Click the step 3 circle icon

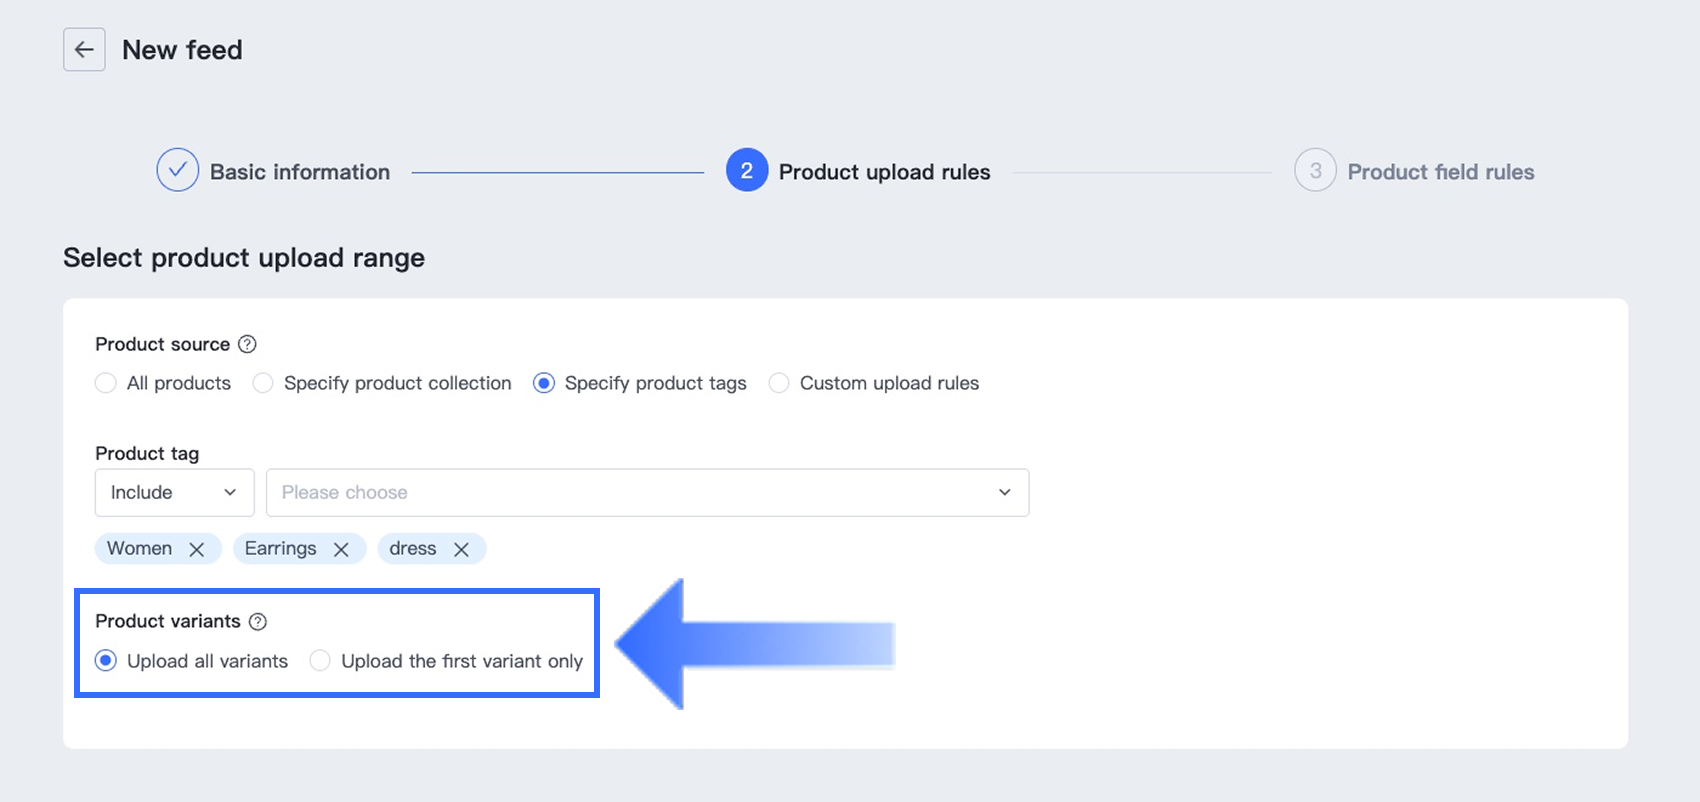(1315, 171)
